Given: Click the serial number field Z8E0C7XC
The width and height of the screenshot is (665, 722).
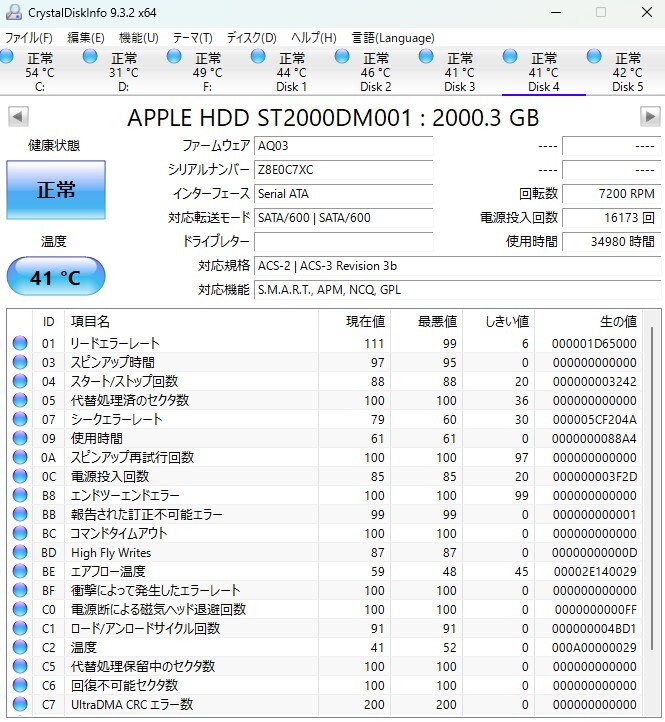Looking at the screenshot, I should point(344,170).
